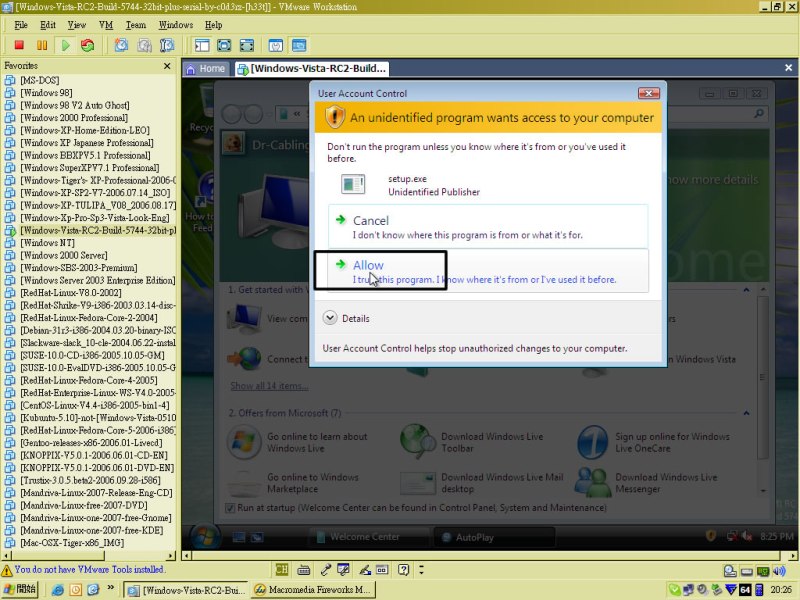Click the setup.exe program icon
The image size is (800, 600).
click(353, 184)
